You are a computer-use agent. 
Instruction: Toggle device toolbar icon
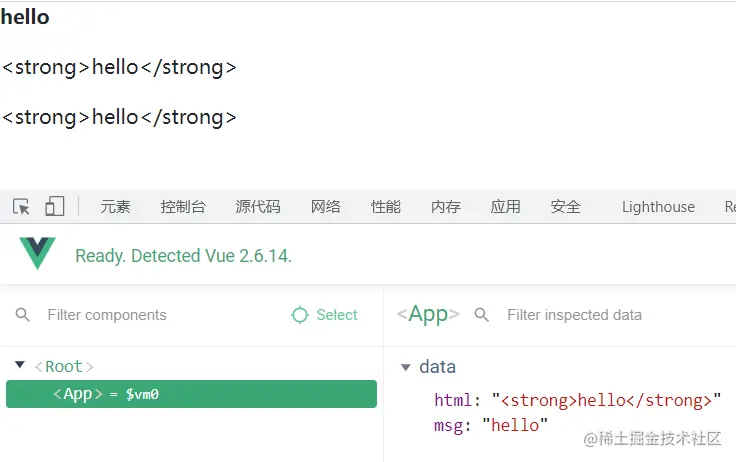(x=54, y=207)
